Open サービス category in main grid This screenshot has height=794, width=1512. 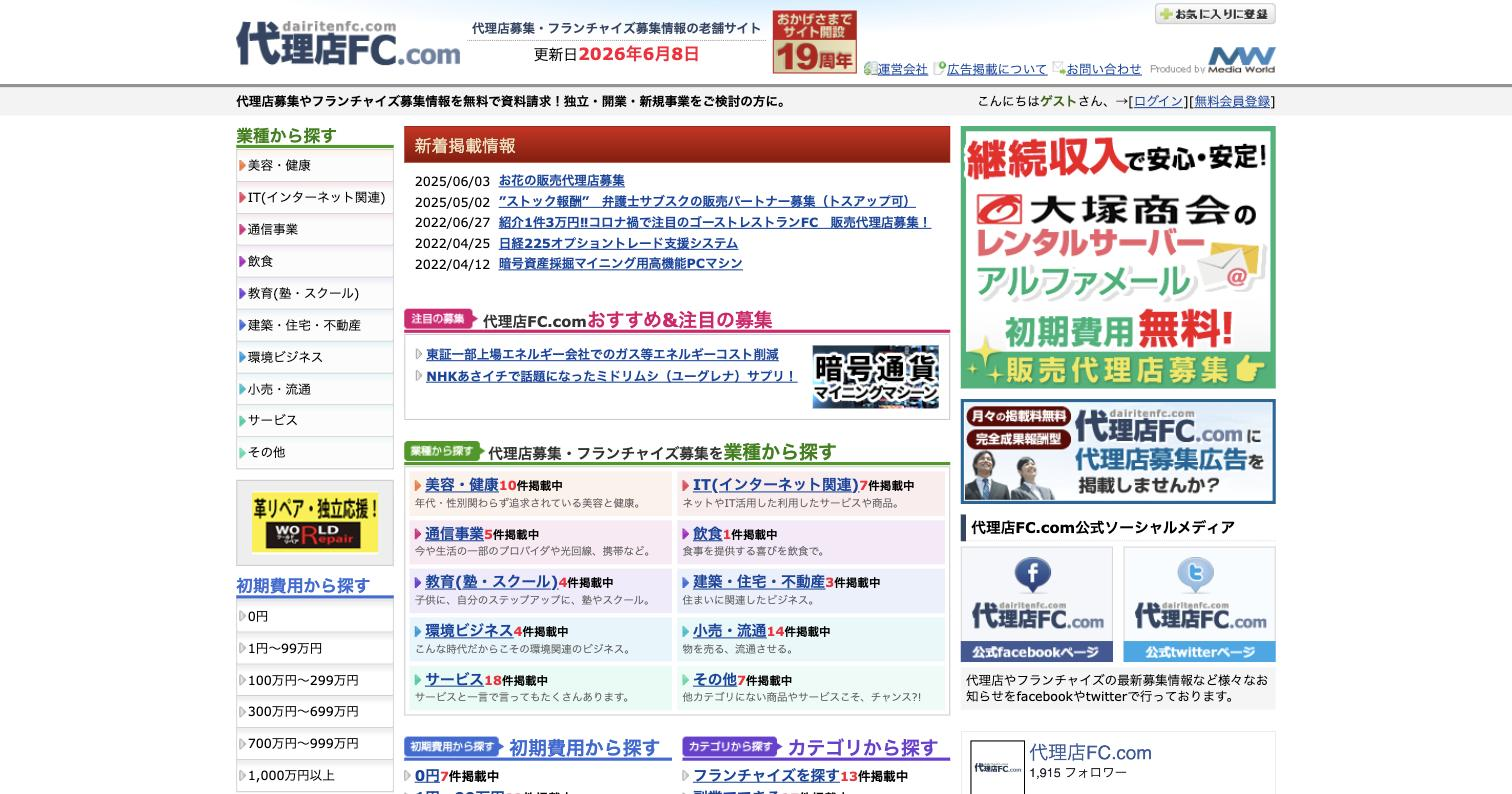pos(454,680)
